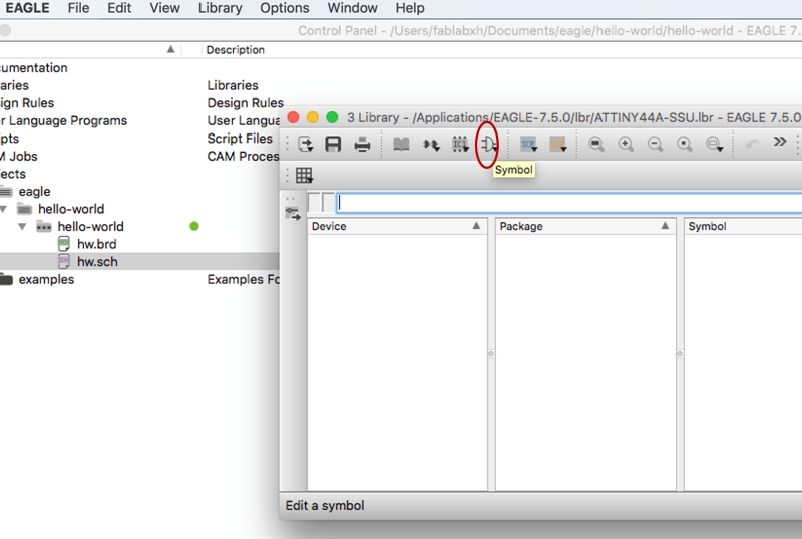Open the File menu

[78, 8]
